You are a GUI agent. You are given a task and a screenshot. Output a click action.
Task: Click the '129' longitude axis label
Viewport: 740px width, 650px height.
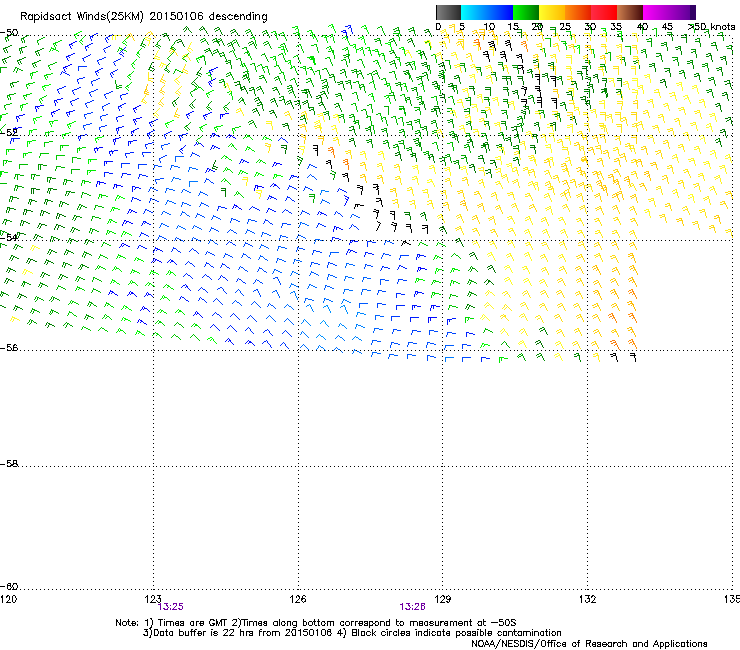point(443,599)
